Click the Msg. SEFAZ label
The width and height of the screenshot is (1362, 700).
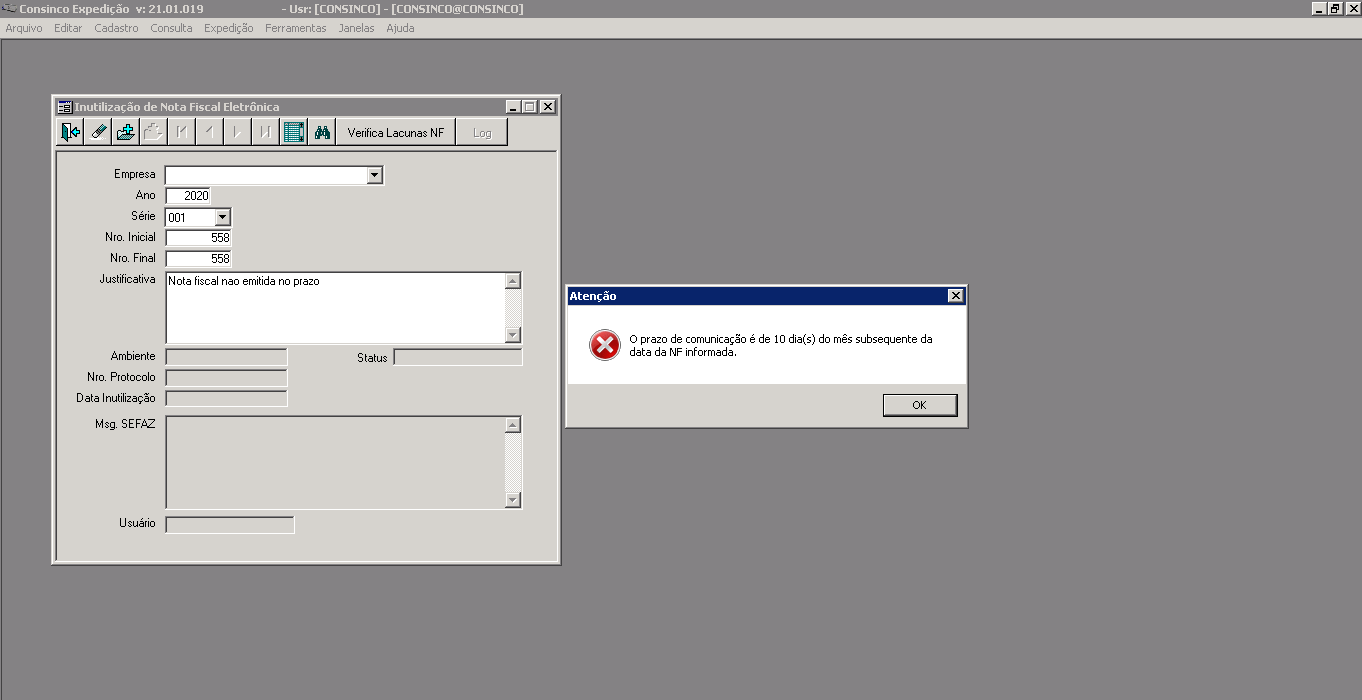[126, 424]
